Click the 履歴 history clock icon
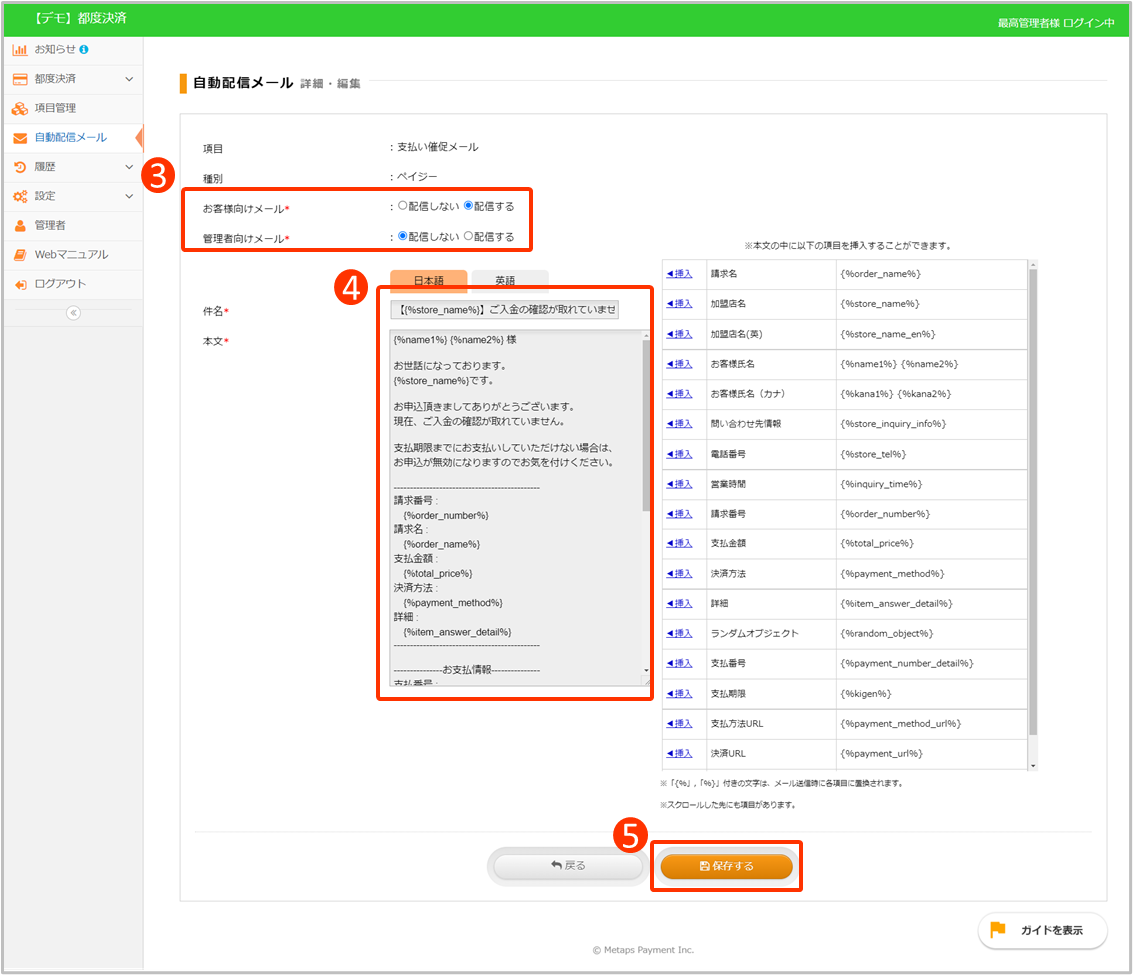1133x975 pixels. tap(20, 167)
